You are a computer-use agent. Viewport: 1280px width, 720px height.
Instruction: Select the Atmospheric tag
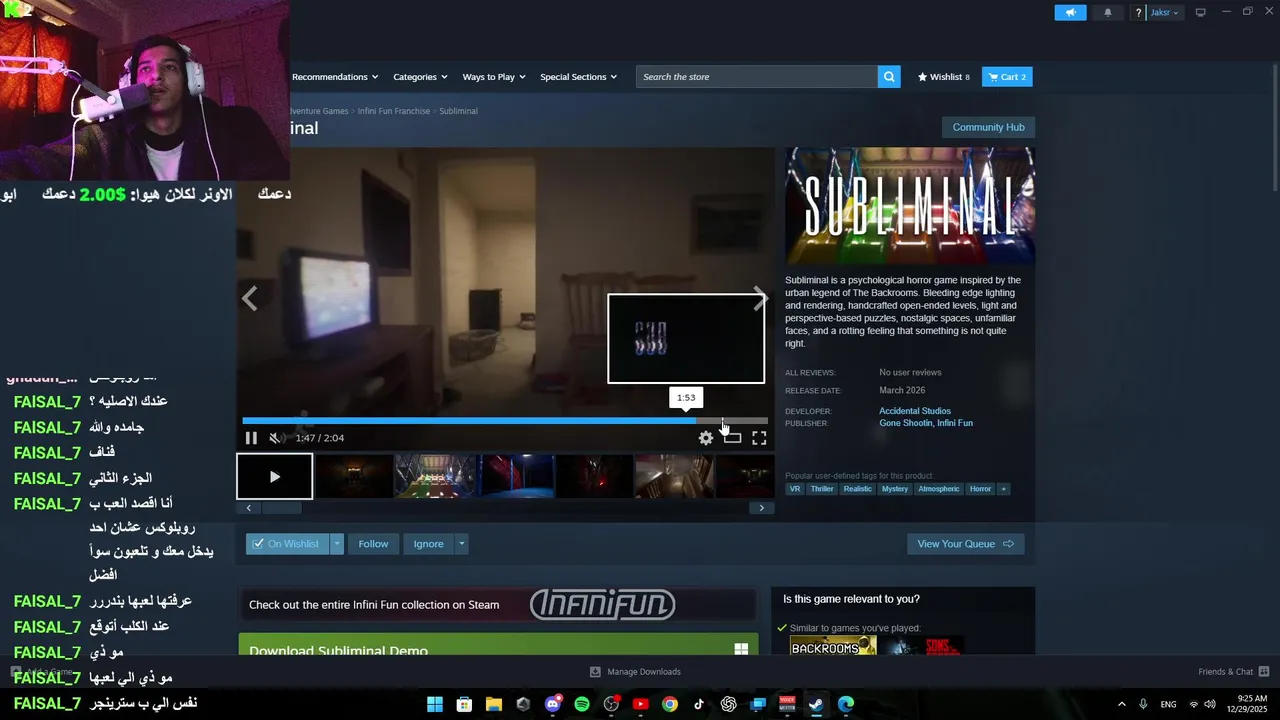tap(939, 489)
